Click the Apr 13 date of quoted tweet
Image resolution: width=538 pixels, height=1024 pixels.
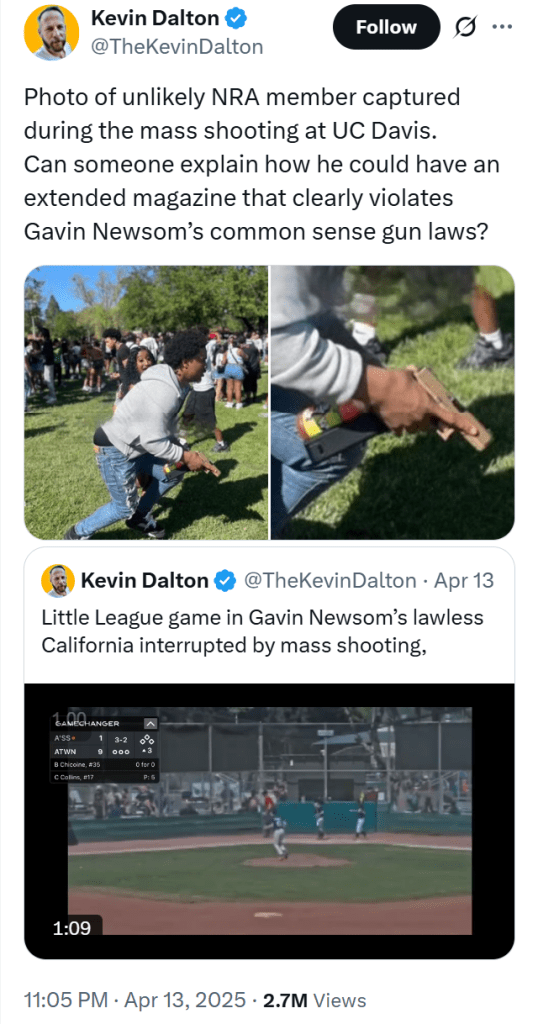(464, 580)
